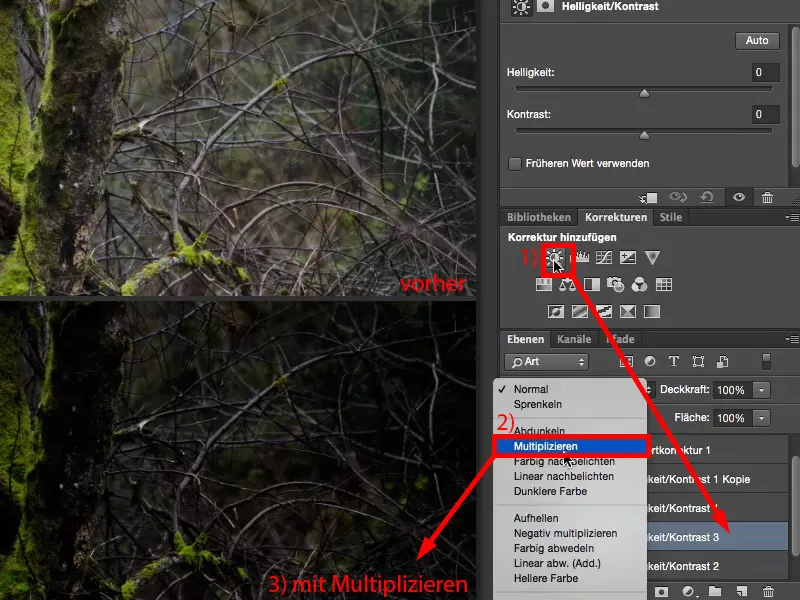Screen dimensions: 800x600
Task: Add a Threshold adjustment (step icon)
Action: tap(604, 311)
